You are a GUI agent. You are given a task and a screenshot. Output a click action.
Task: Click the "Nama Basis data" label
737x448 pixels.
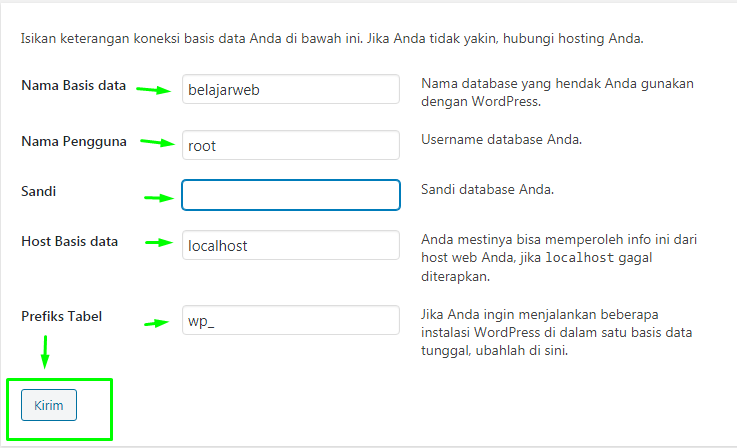(x=73, y=85)
